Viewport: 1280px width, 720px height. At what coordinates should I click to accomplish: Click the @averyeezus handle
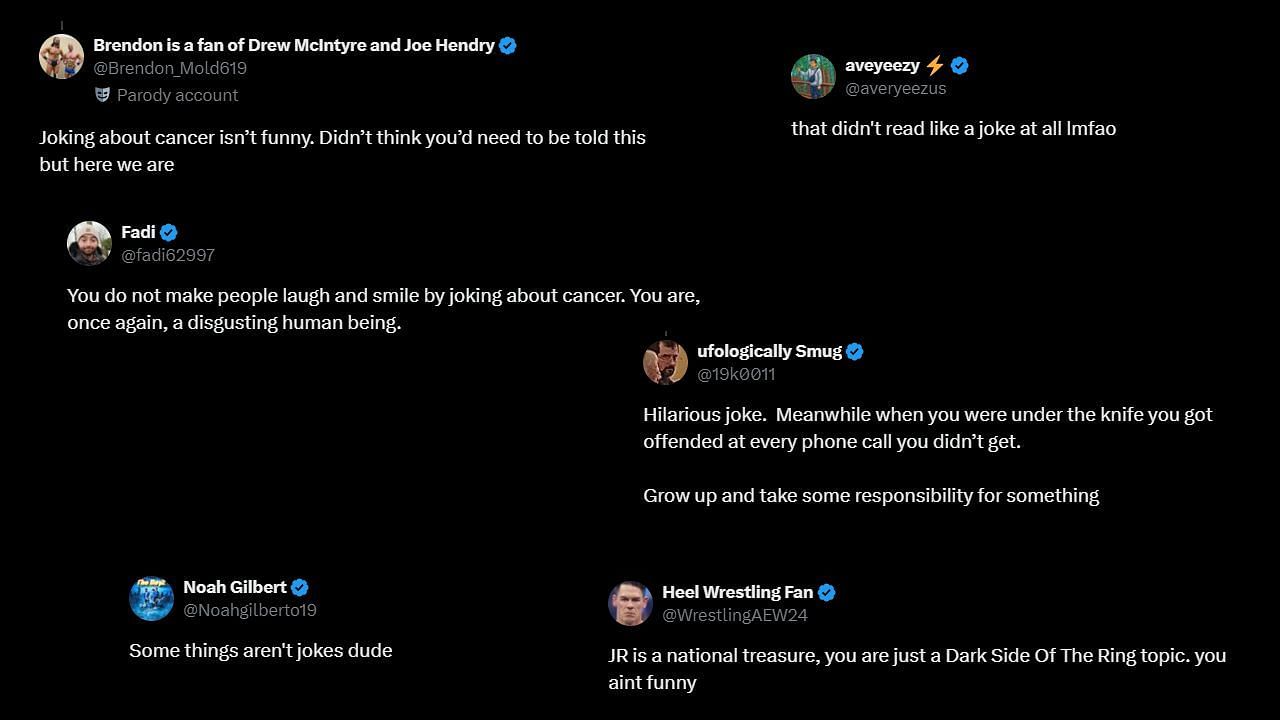(895, 88)
